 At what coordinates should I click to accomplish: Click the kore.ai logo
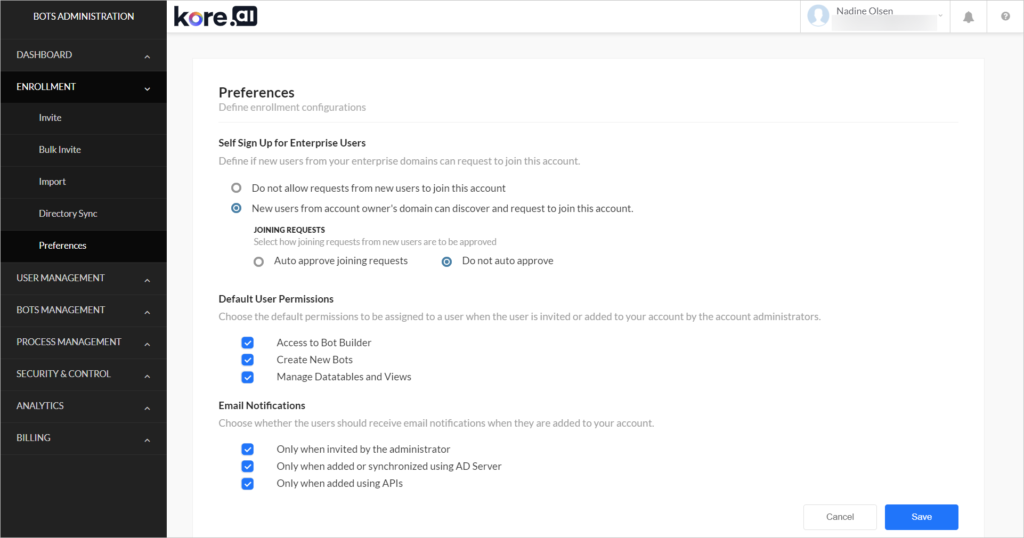216,16
